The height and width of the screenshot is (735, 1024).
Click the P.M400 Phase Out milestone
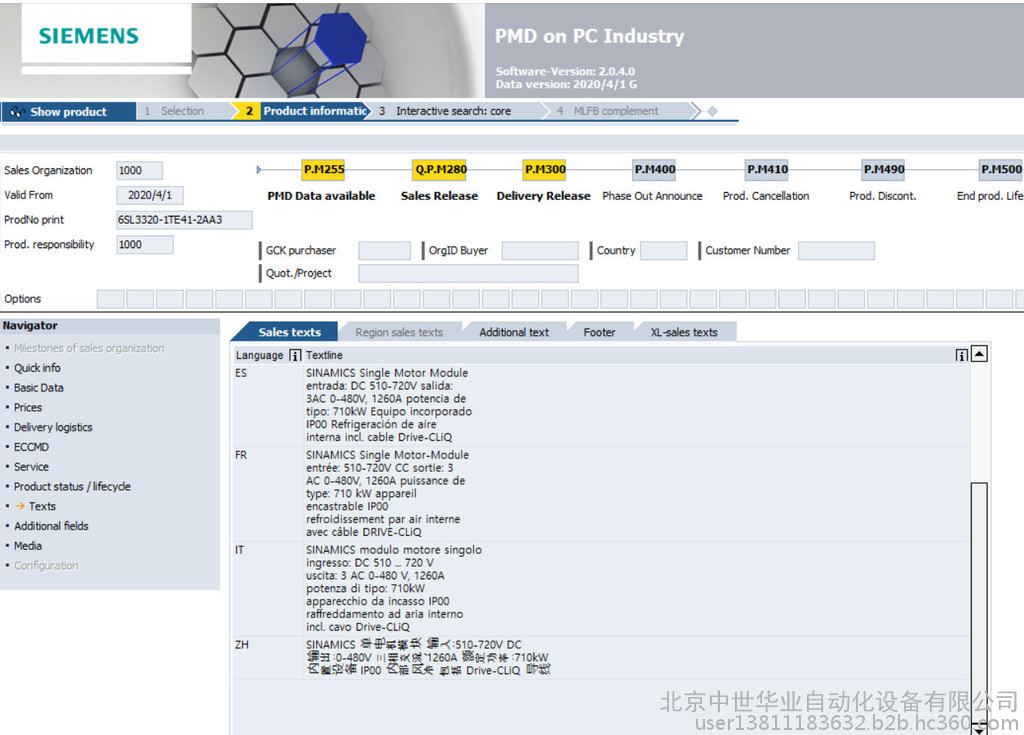click(654, 170)
